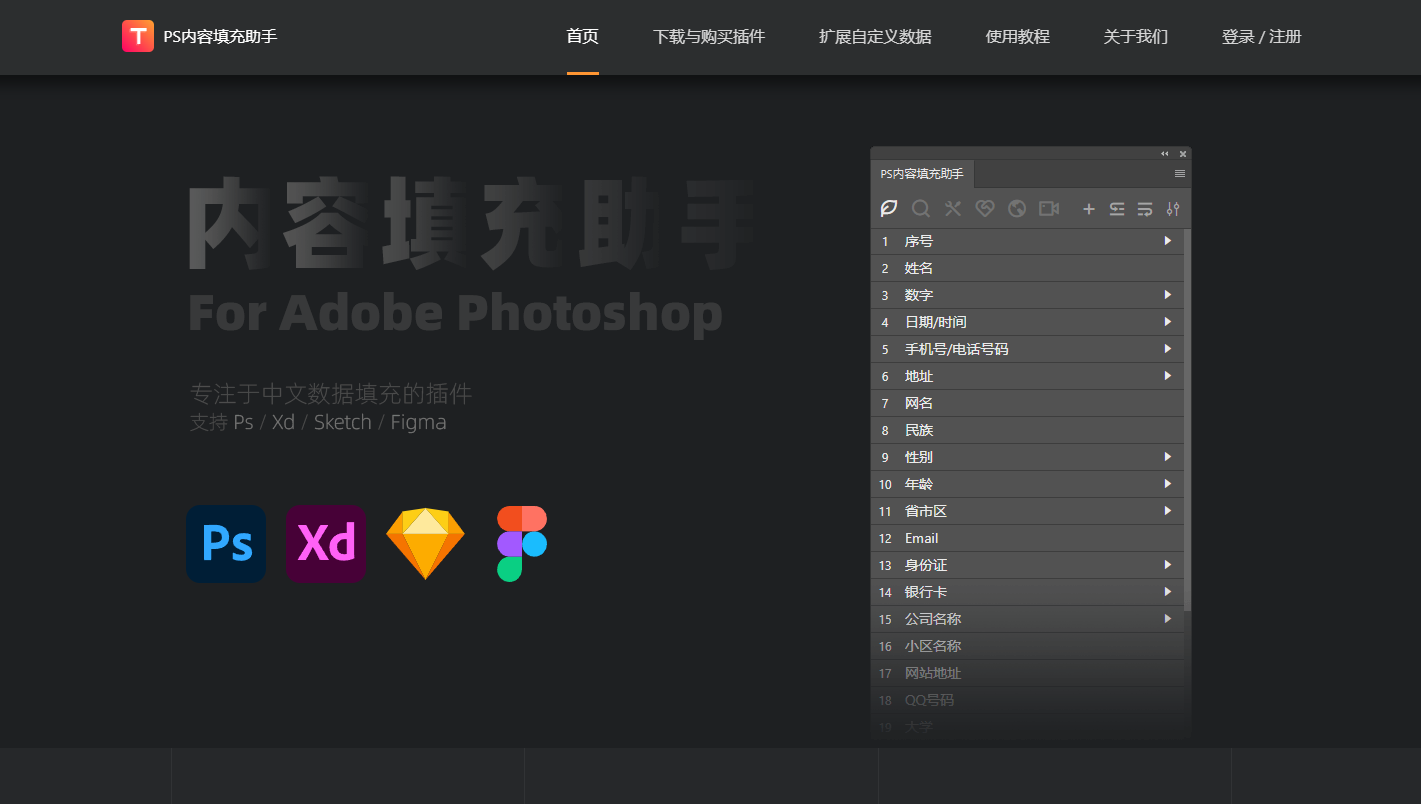Expand the 日期/时间 row submenu arrow

tap(1167, 322)
